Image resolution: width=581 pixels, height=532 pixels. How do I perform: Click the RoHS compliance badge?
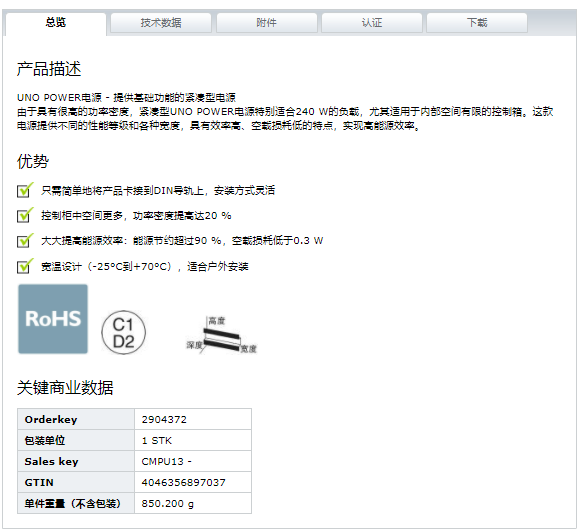53,319
